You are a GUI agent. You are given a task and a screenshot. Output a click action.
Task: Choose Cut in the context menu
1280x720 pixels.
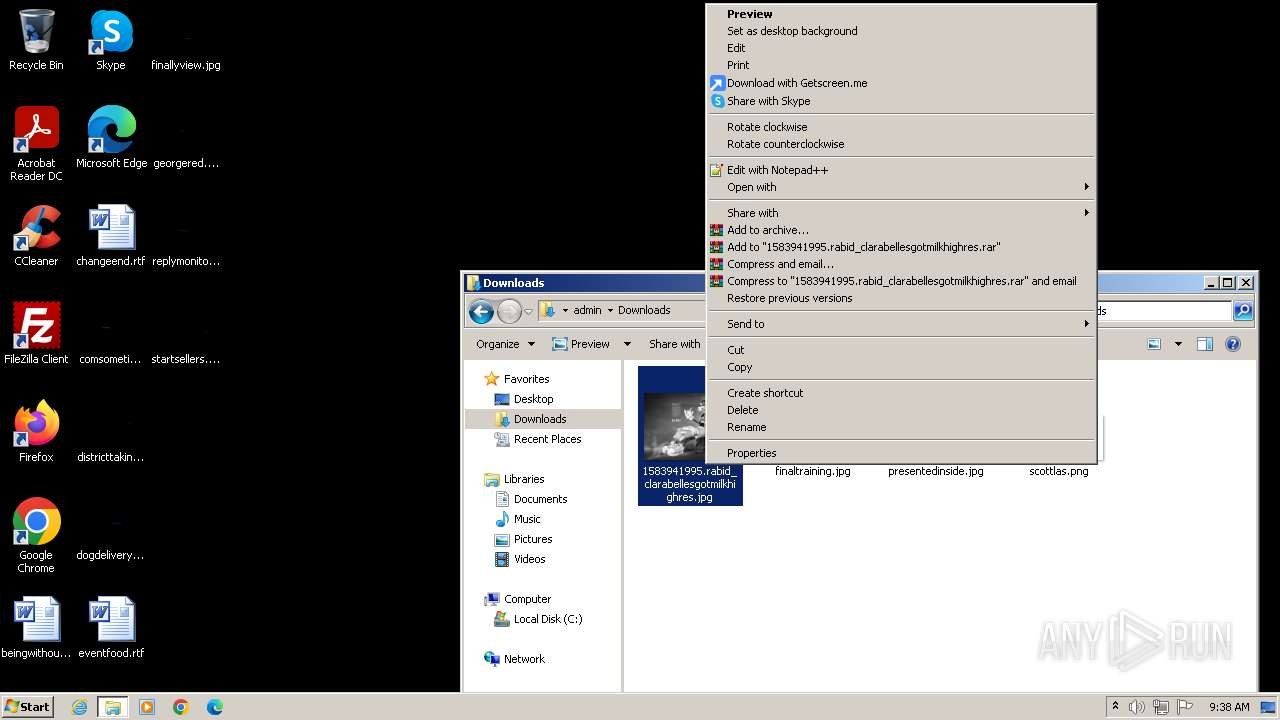click(901, 350)
